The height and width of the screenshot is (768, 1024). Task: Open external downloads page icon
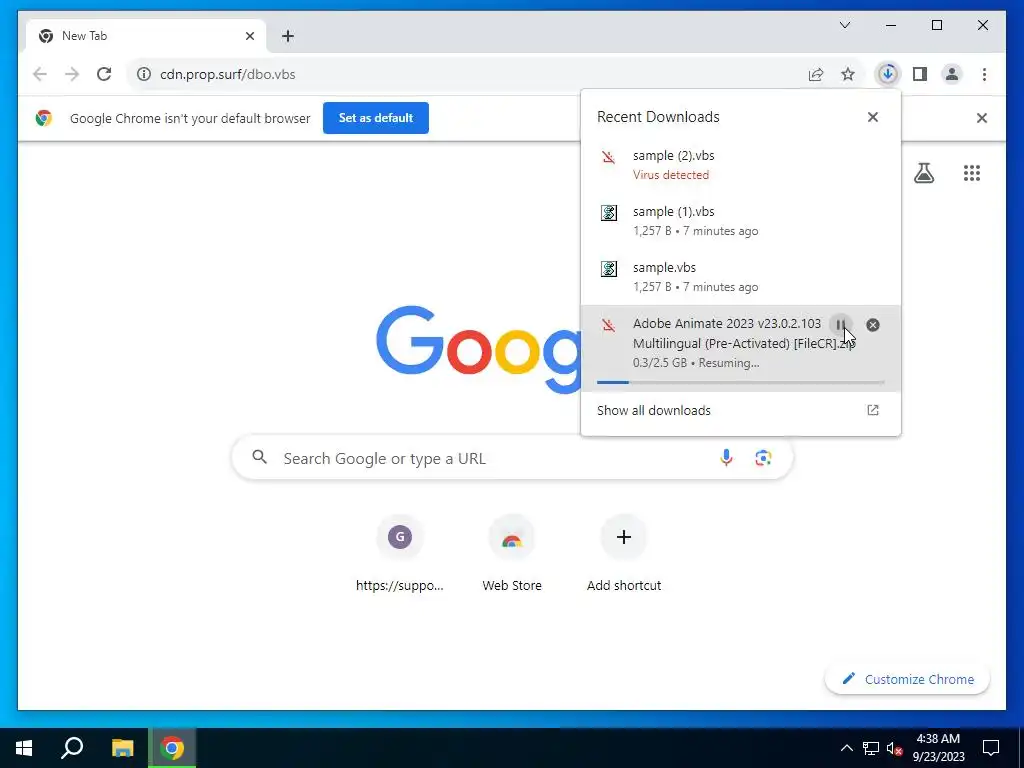coord(872,410)
